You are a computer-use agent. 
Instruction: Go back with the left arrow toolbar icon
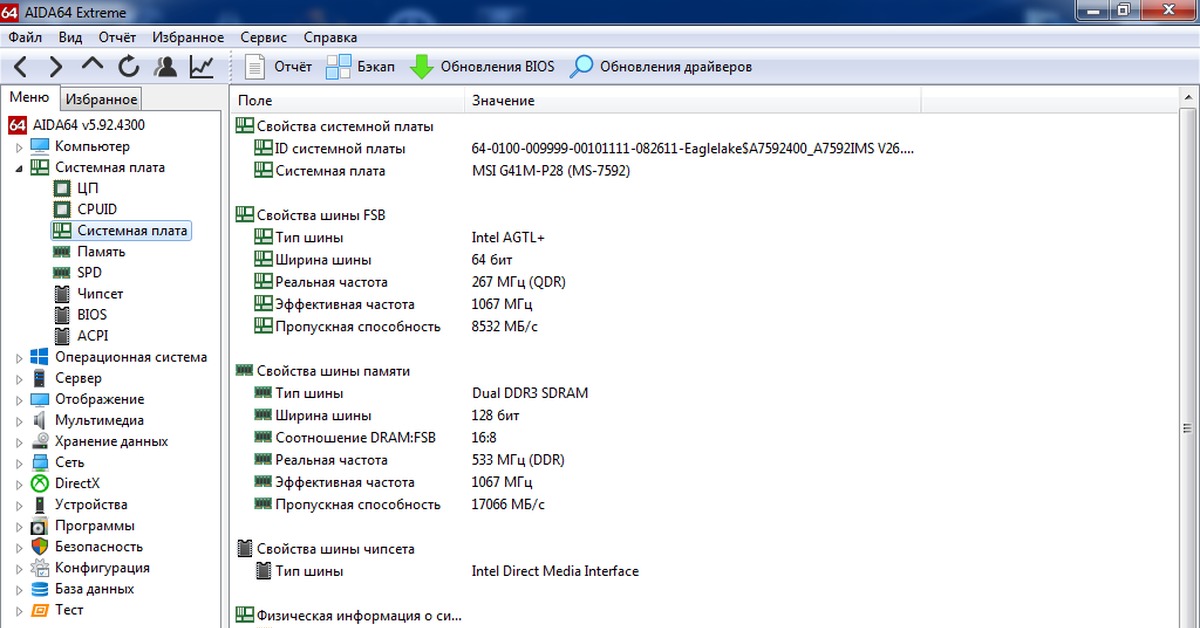pyautogui.click(x=21, y=67)
